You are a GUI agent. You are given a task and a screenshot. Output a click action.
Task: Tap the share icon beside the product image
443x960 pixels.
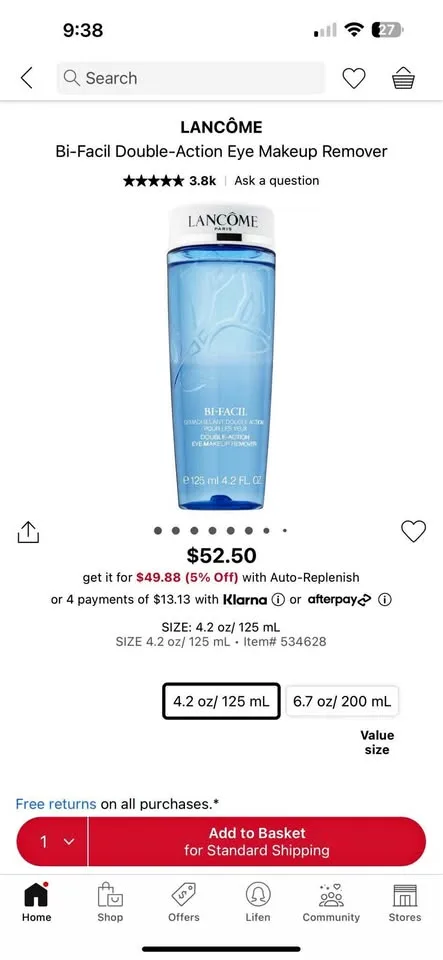(28, 531)
